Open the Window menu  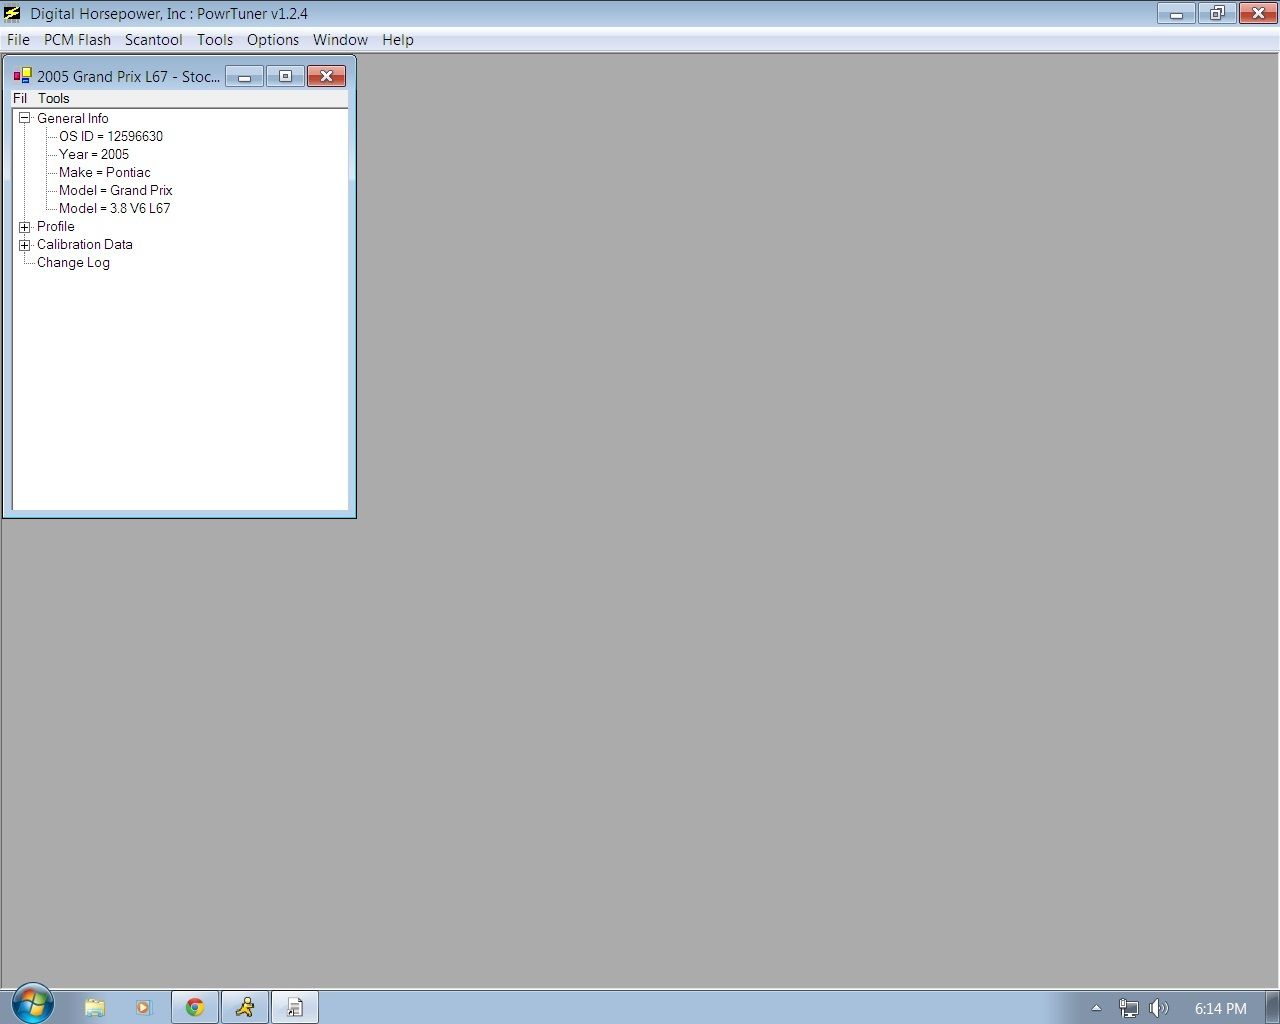tap(340, 40)
